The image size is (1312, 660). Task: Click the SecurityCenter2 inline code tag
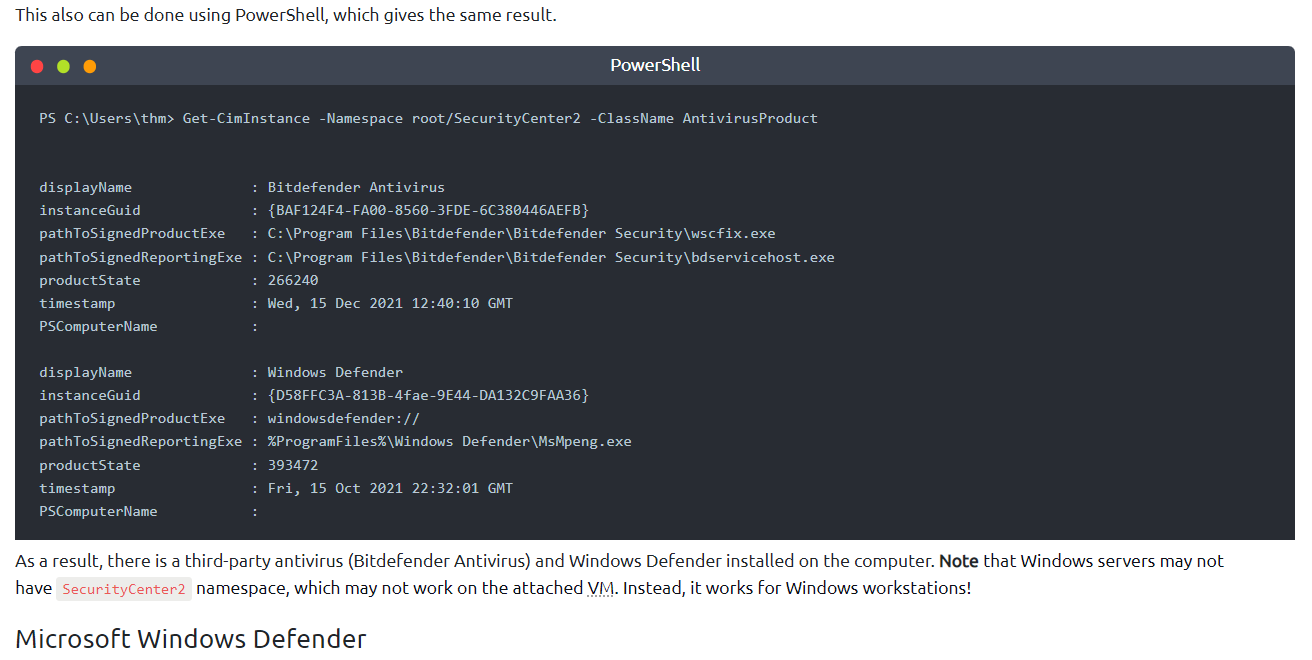click(x=124, y=589)
